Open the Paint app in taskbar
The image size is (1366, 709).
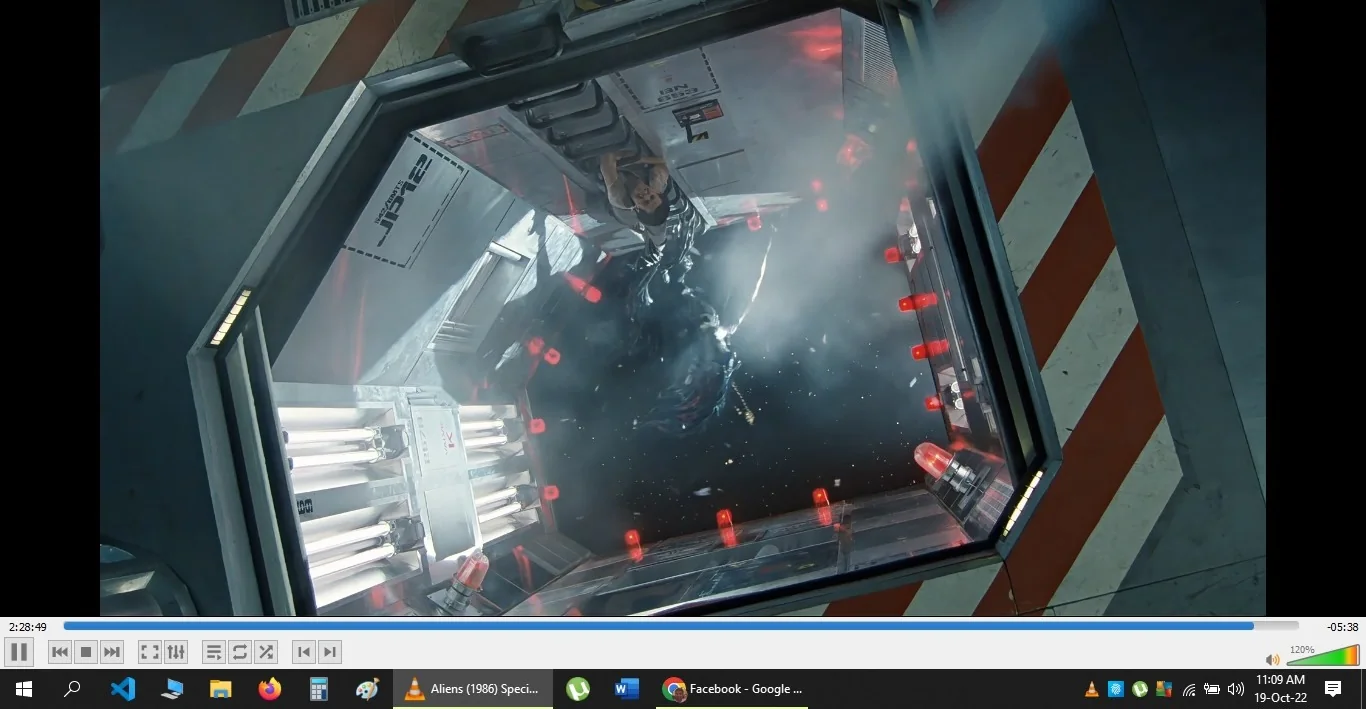pyautogui.click(x=368, y=689)
